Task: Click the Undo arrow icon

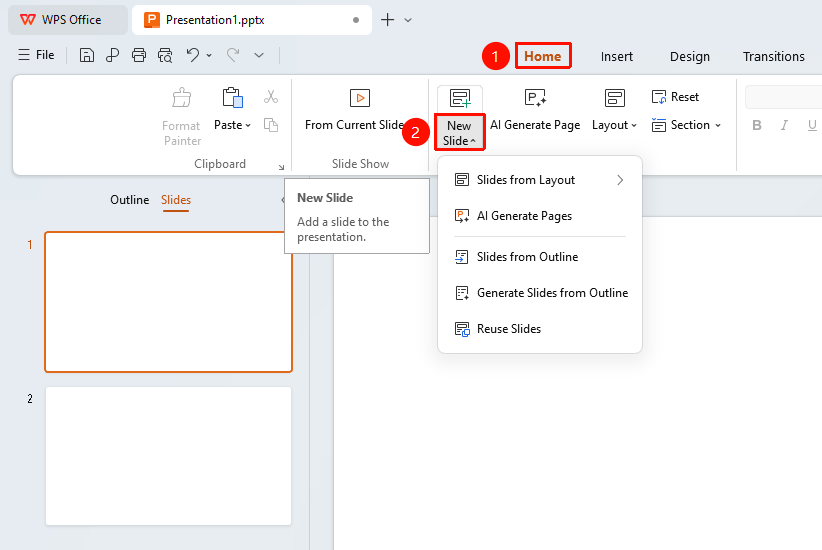Action: pyautogui.click(x=193, y=55)
